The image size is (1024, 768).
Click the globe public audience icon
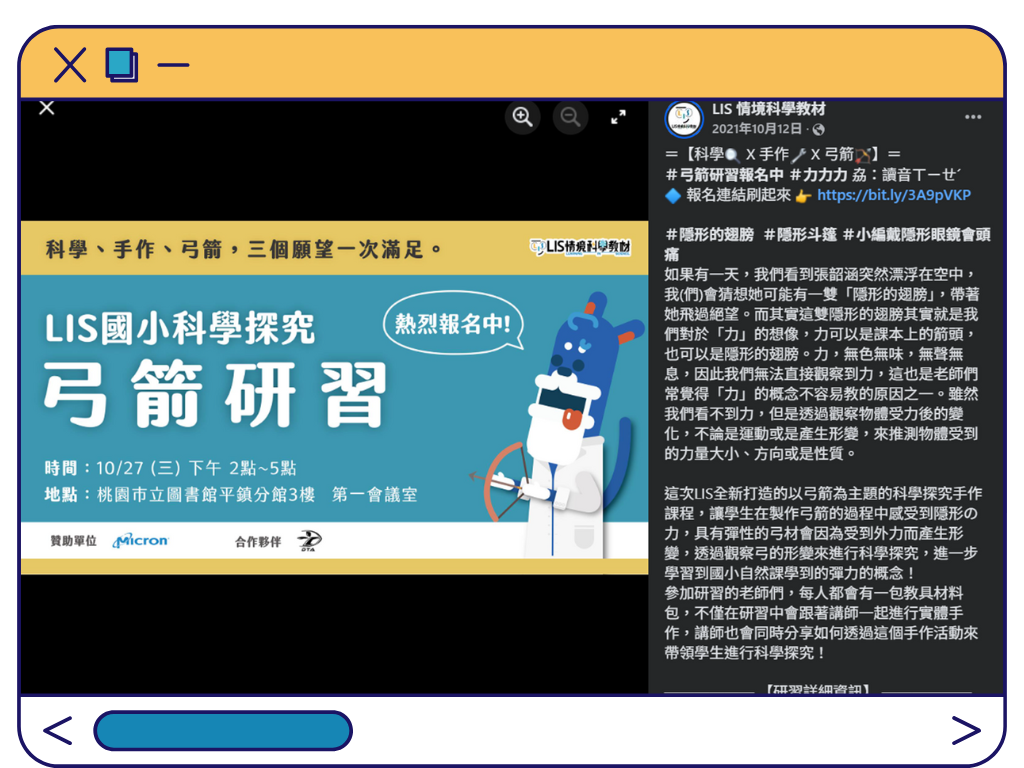point(819,129)
